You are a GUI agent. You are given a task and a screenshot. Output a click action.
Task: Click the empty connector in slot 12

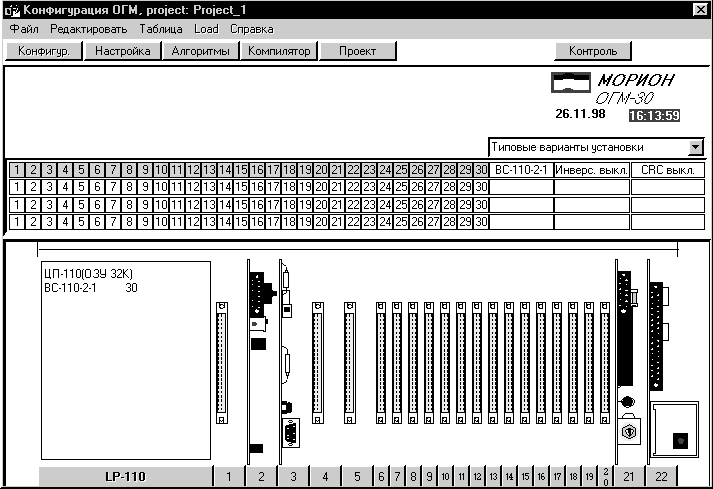pyautogui.click(x=477, y=363)
